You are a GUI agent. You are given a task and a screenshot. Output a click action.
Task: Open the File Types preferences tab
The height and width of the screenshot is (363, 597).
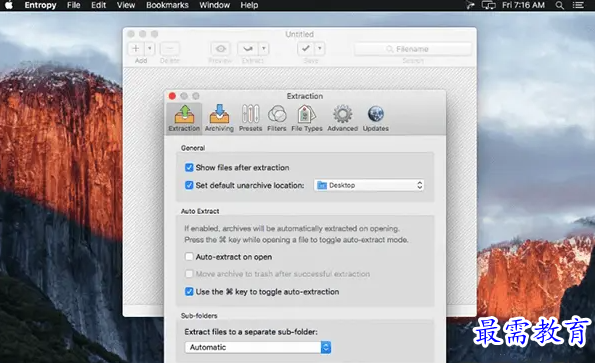click(306, 118)
